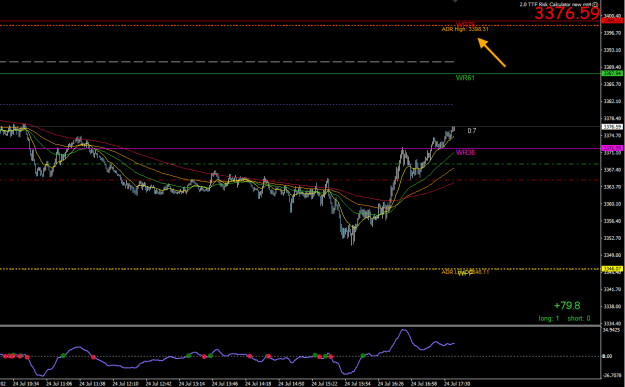This screenshot has height=387, width=625.
Task: Select the green dash-dot horizontal line
Action: 299,164
